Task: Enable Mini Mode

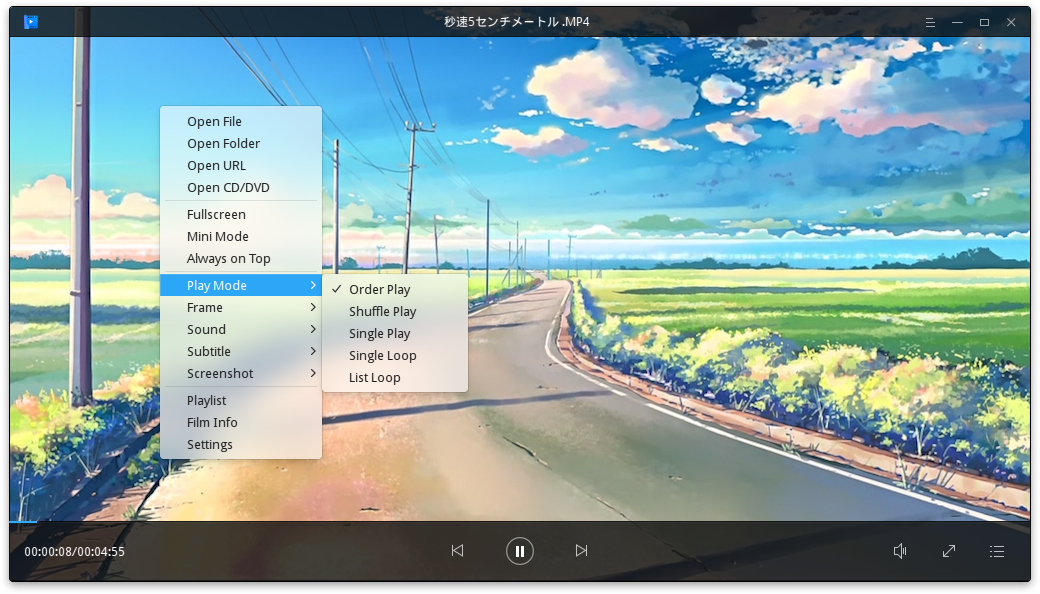Action: 241,237
